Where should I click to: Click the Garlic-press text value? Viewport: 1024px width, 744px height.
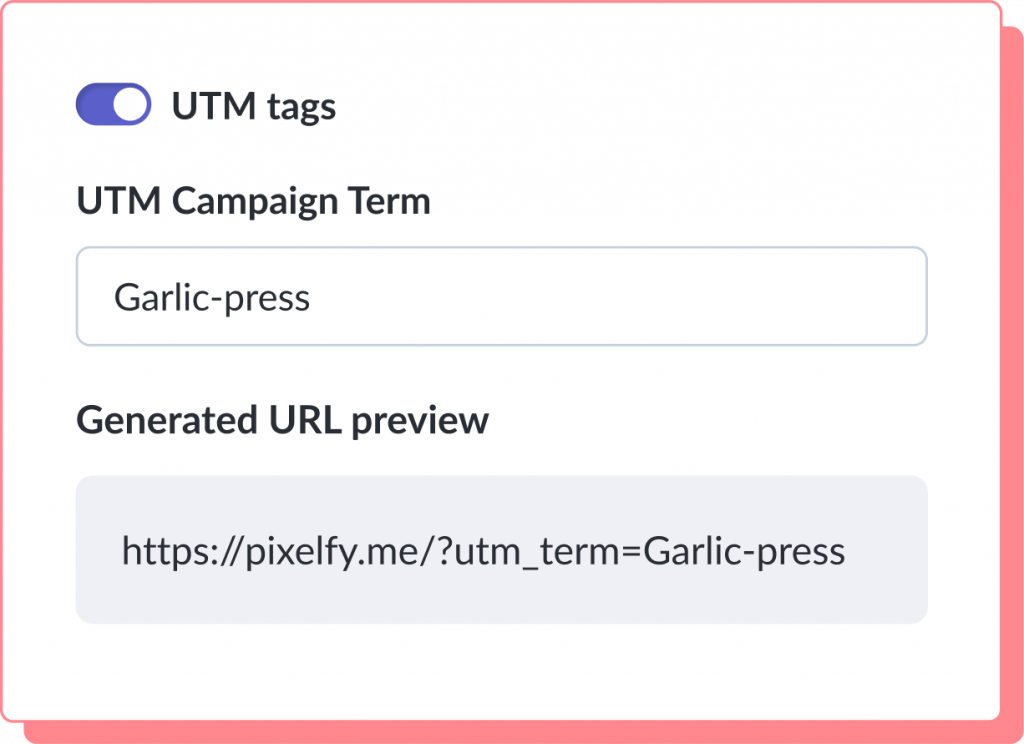click(210, 296)
